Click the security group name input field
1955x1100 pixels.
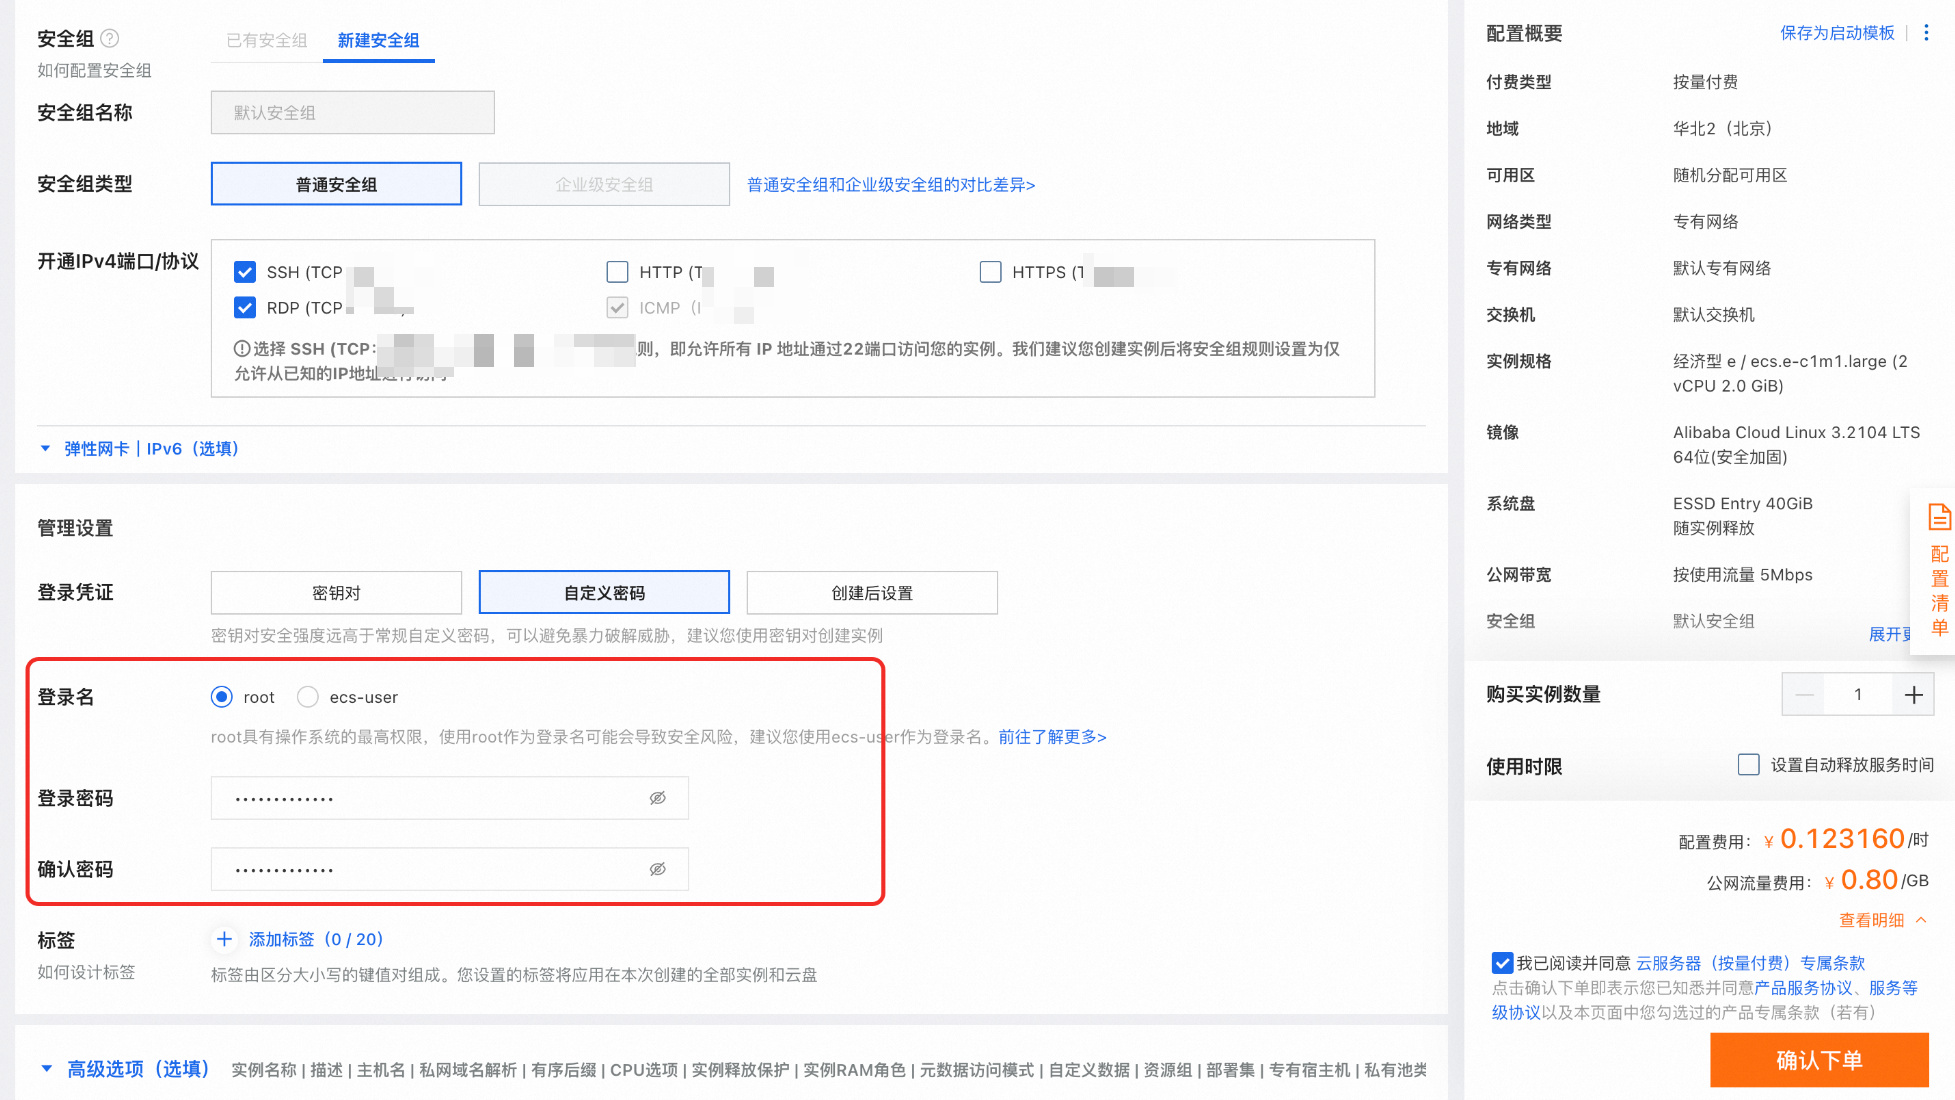click(352, 113)
